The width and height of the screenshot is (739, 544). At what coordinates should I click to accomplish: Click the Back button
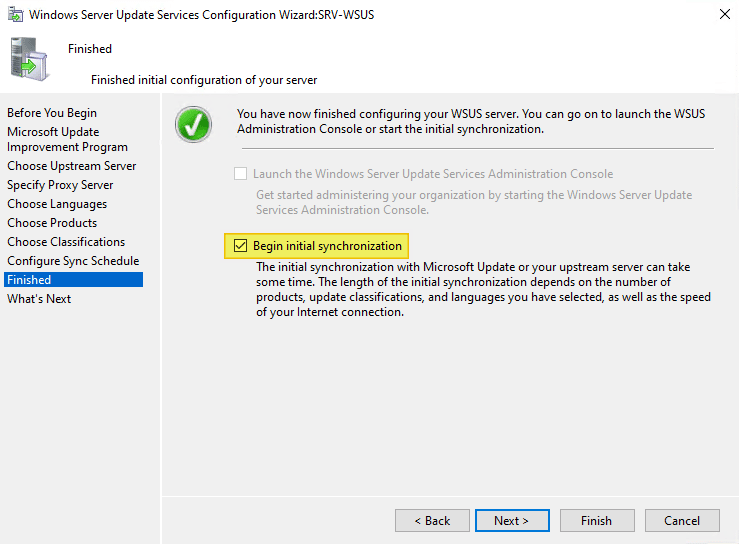coord(432,520)
